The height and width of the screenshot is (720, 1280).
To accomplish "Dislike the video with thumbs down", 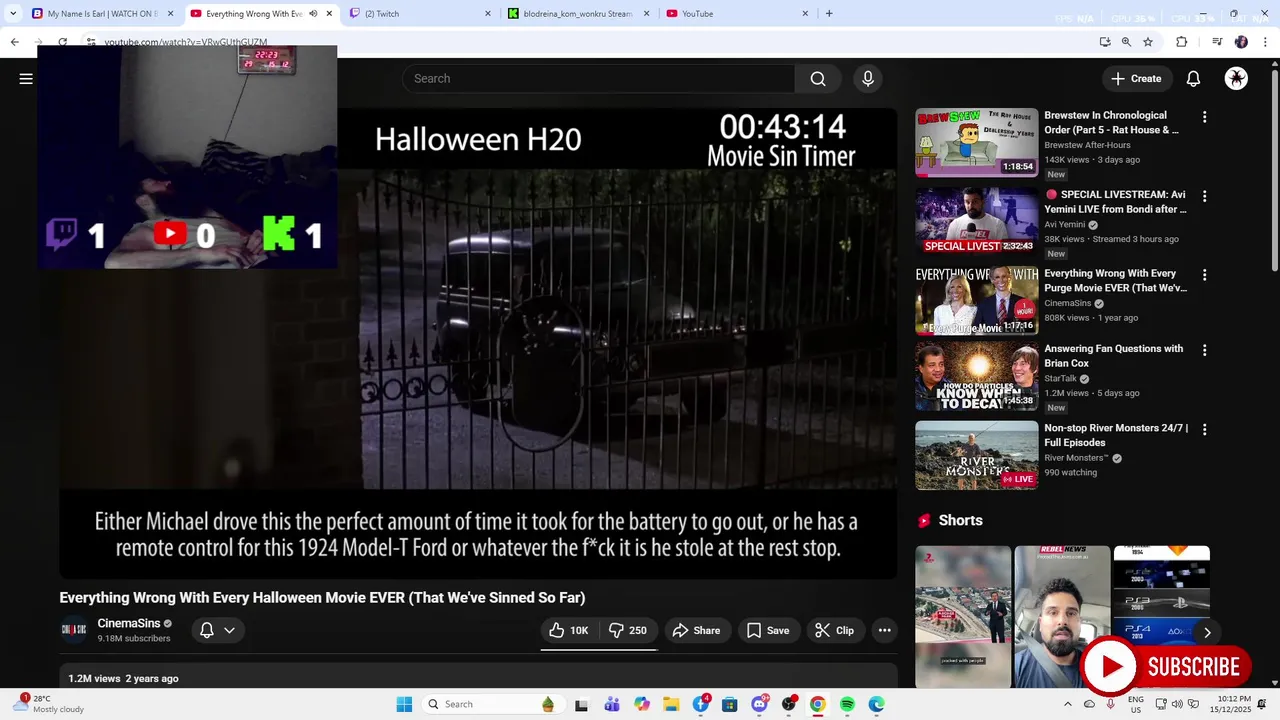I will (628, 630).
